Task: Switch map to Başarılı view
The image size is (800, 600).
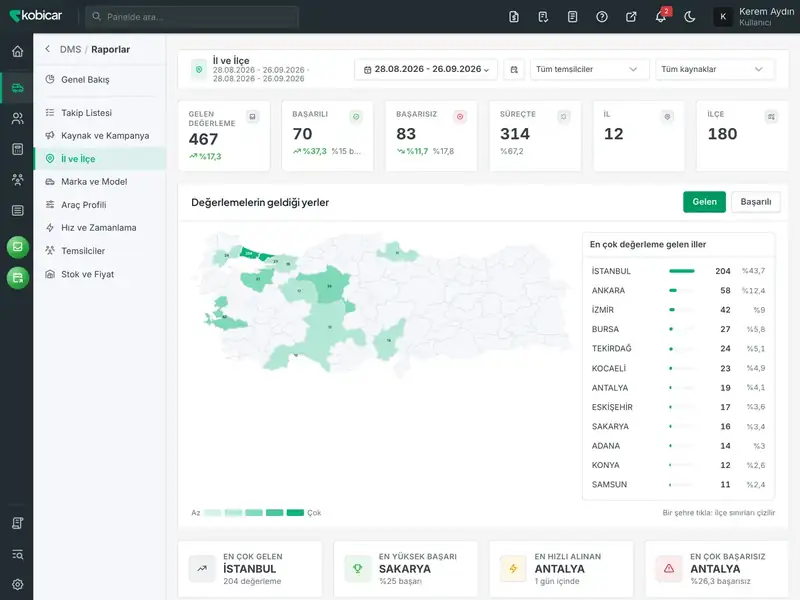Action: point(756,202)
